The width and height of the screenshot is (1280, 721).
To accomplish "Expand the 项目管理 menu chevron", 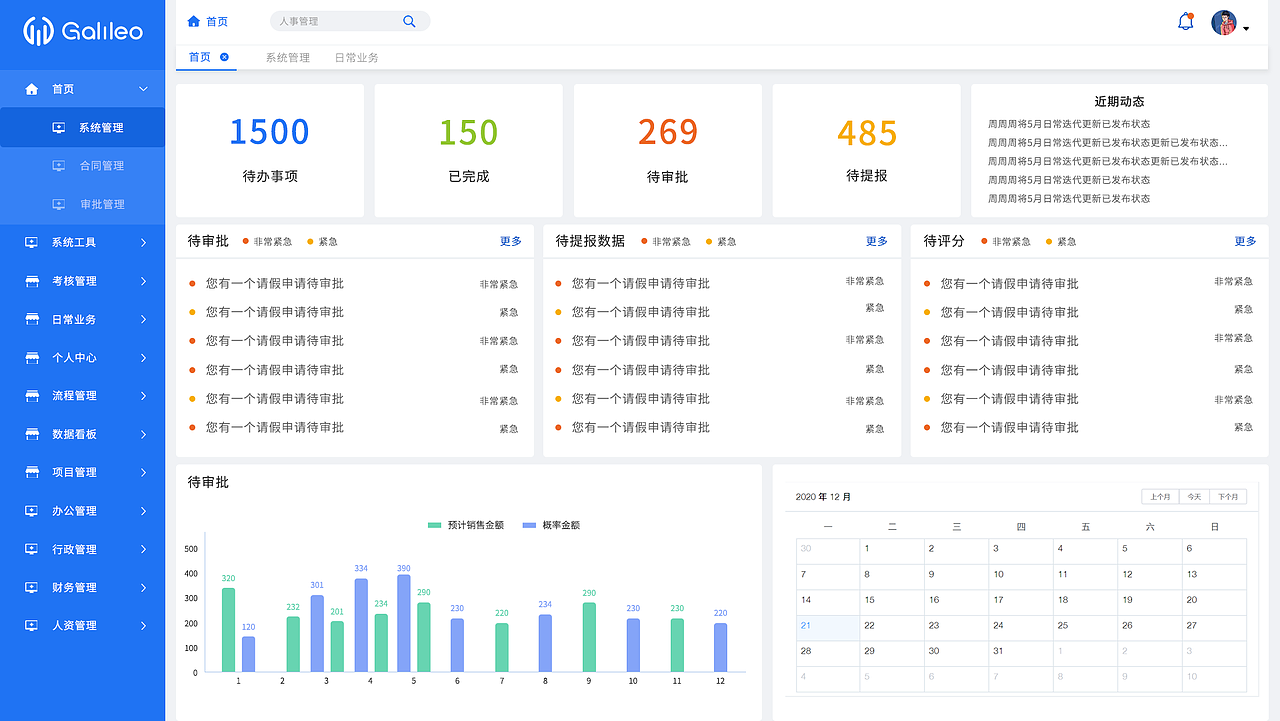I will coord(144,472).
